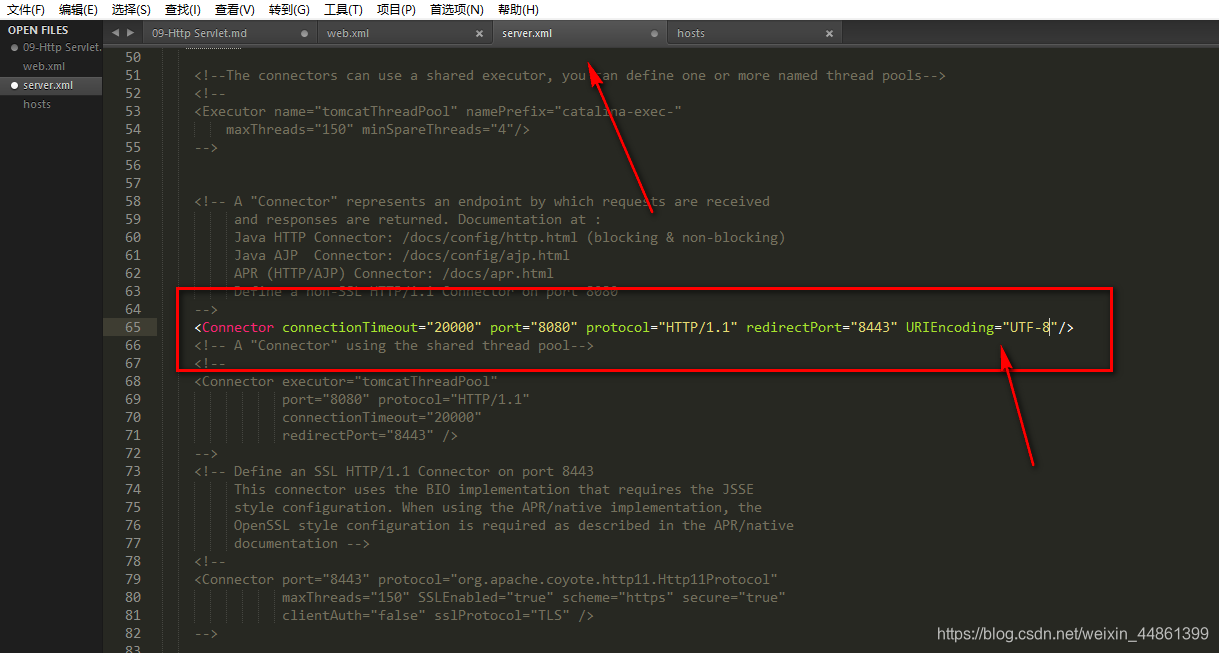Open the 项目(P) menu

click(396, 10)
